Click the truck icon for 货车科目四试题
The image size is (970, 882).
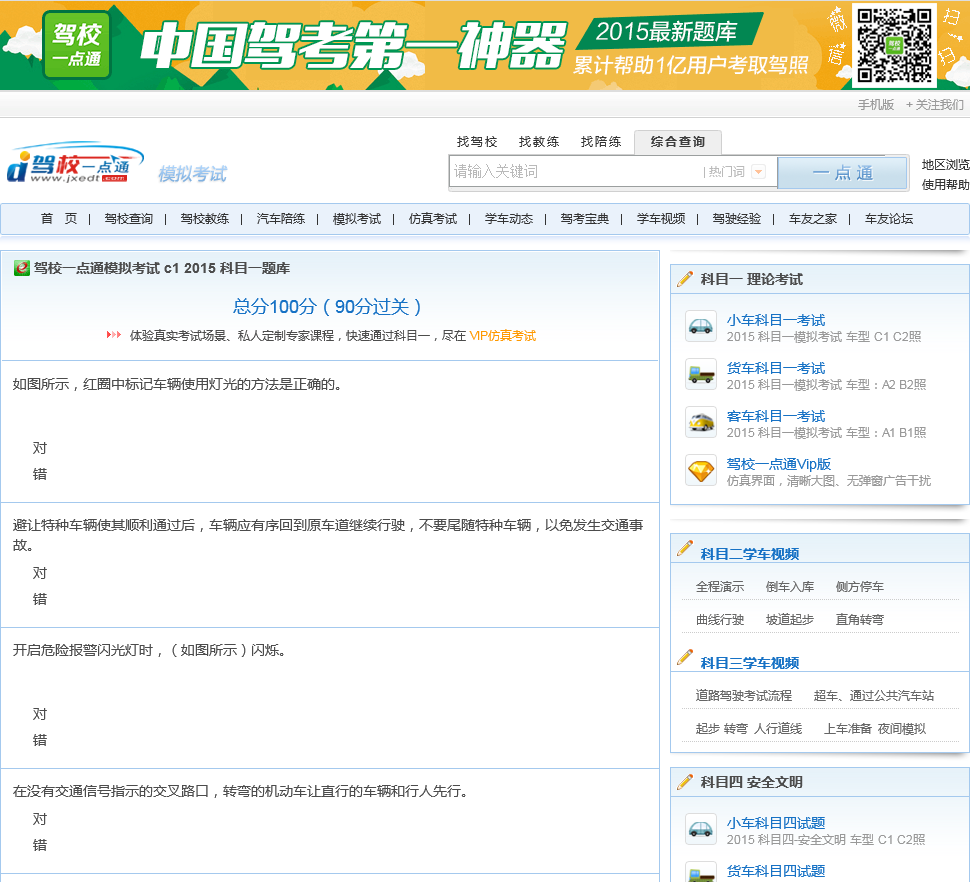(x=701, y=871)
